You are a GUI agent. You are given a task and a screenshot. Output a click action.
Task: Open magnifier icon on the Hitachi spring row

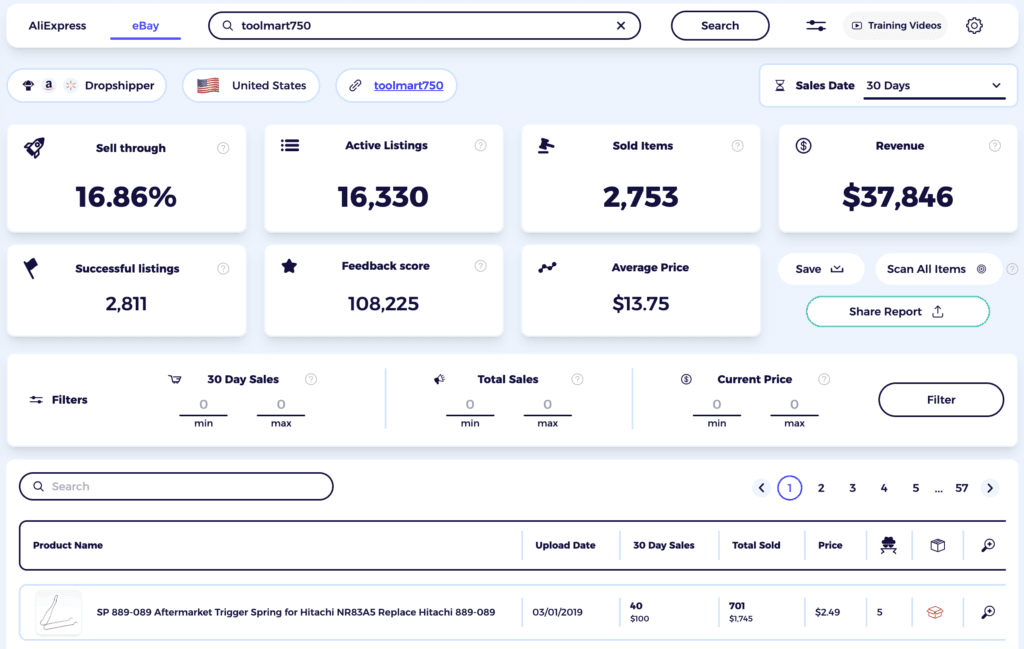click(987, 611)
